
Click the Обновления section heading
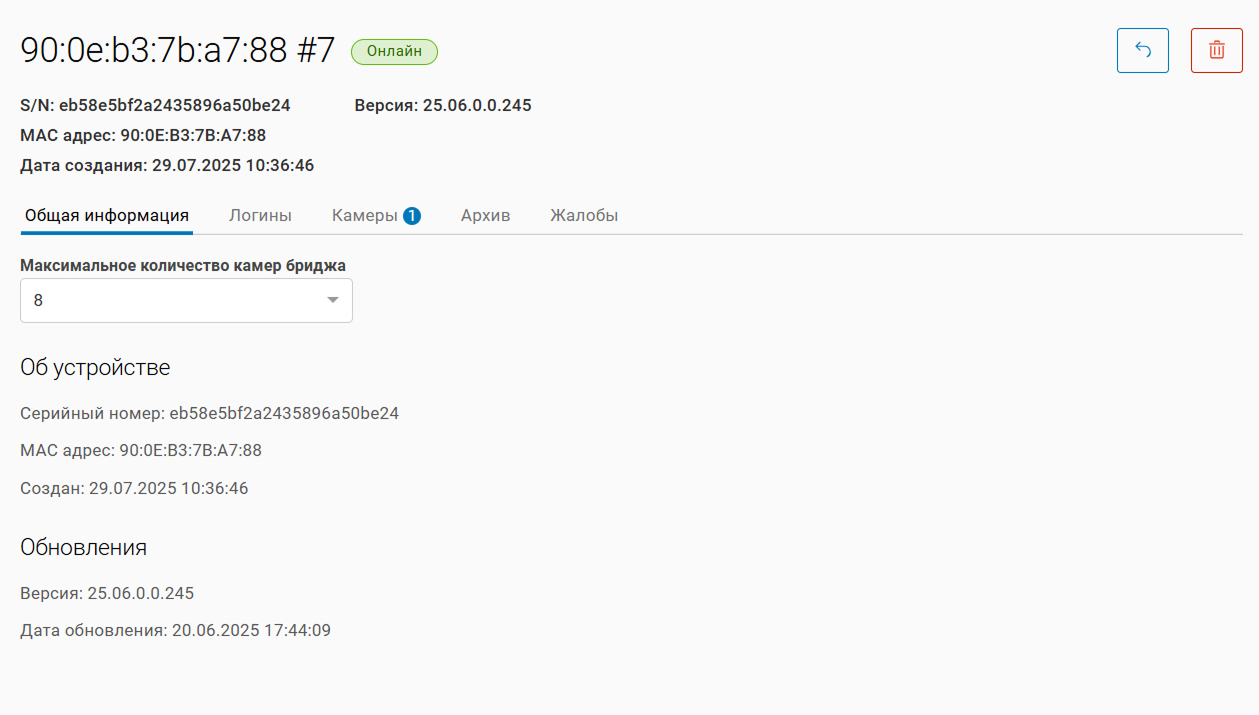click(84, 547)
